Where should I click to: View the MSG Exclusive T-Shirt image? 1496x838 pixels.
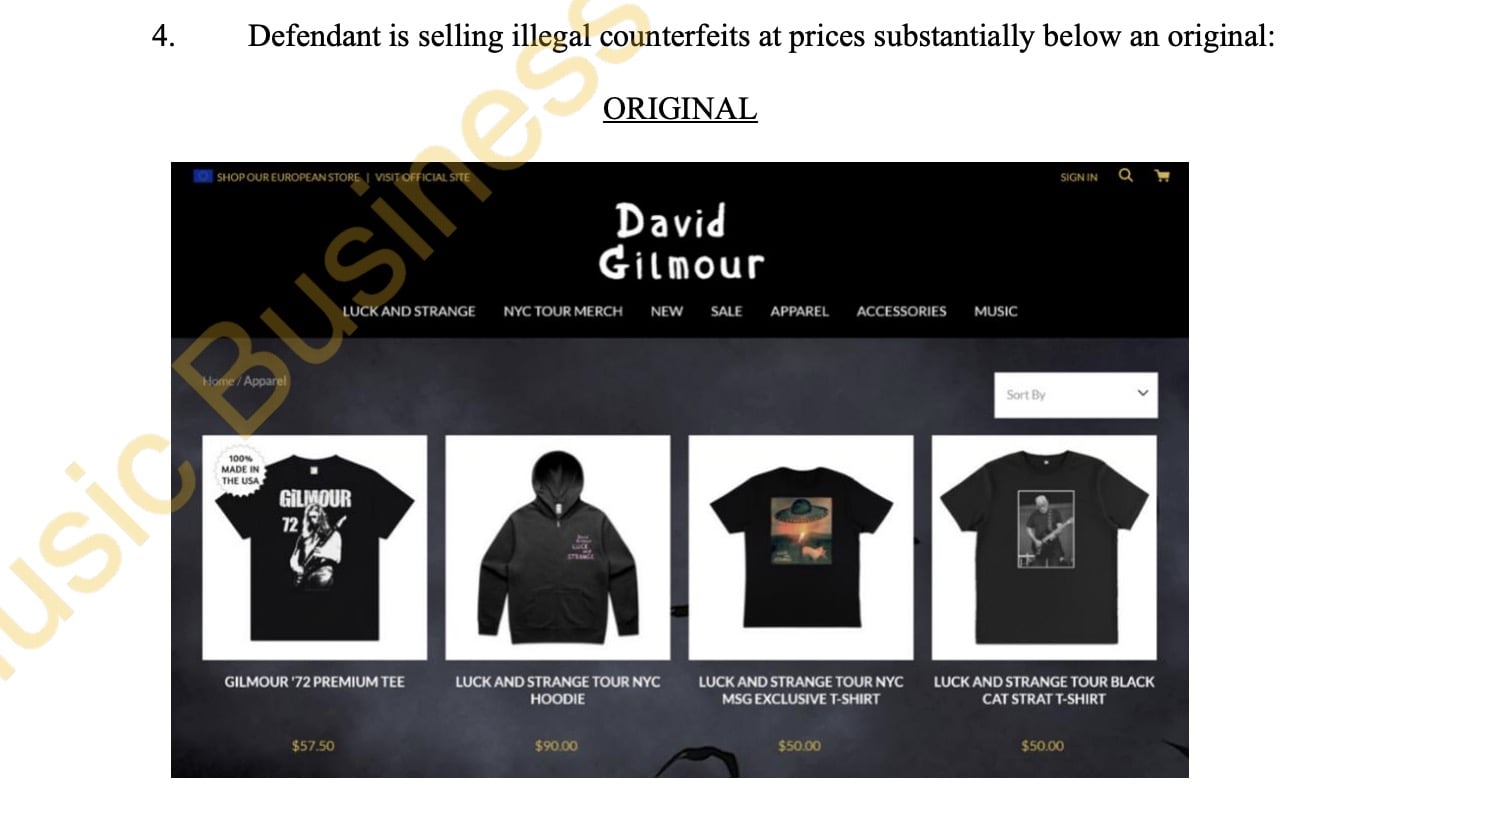tap(800, 547)
